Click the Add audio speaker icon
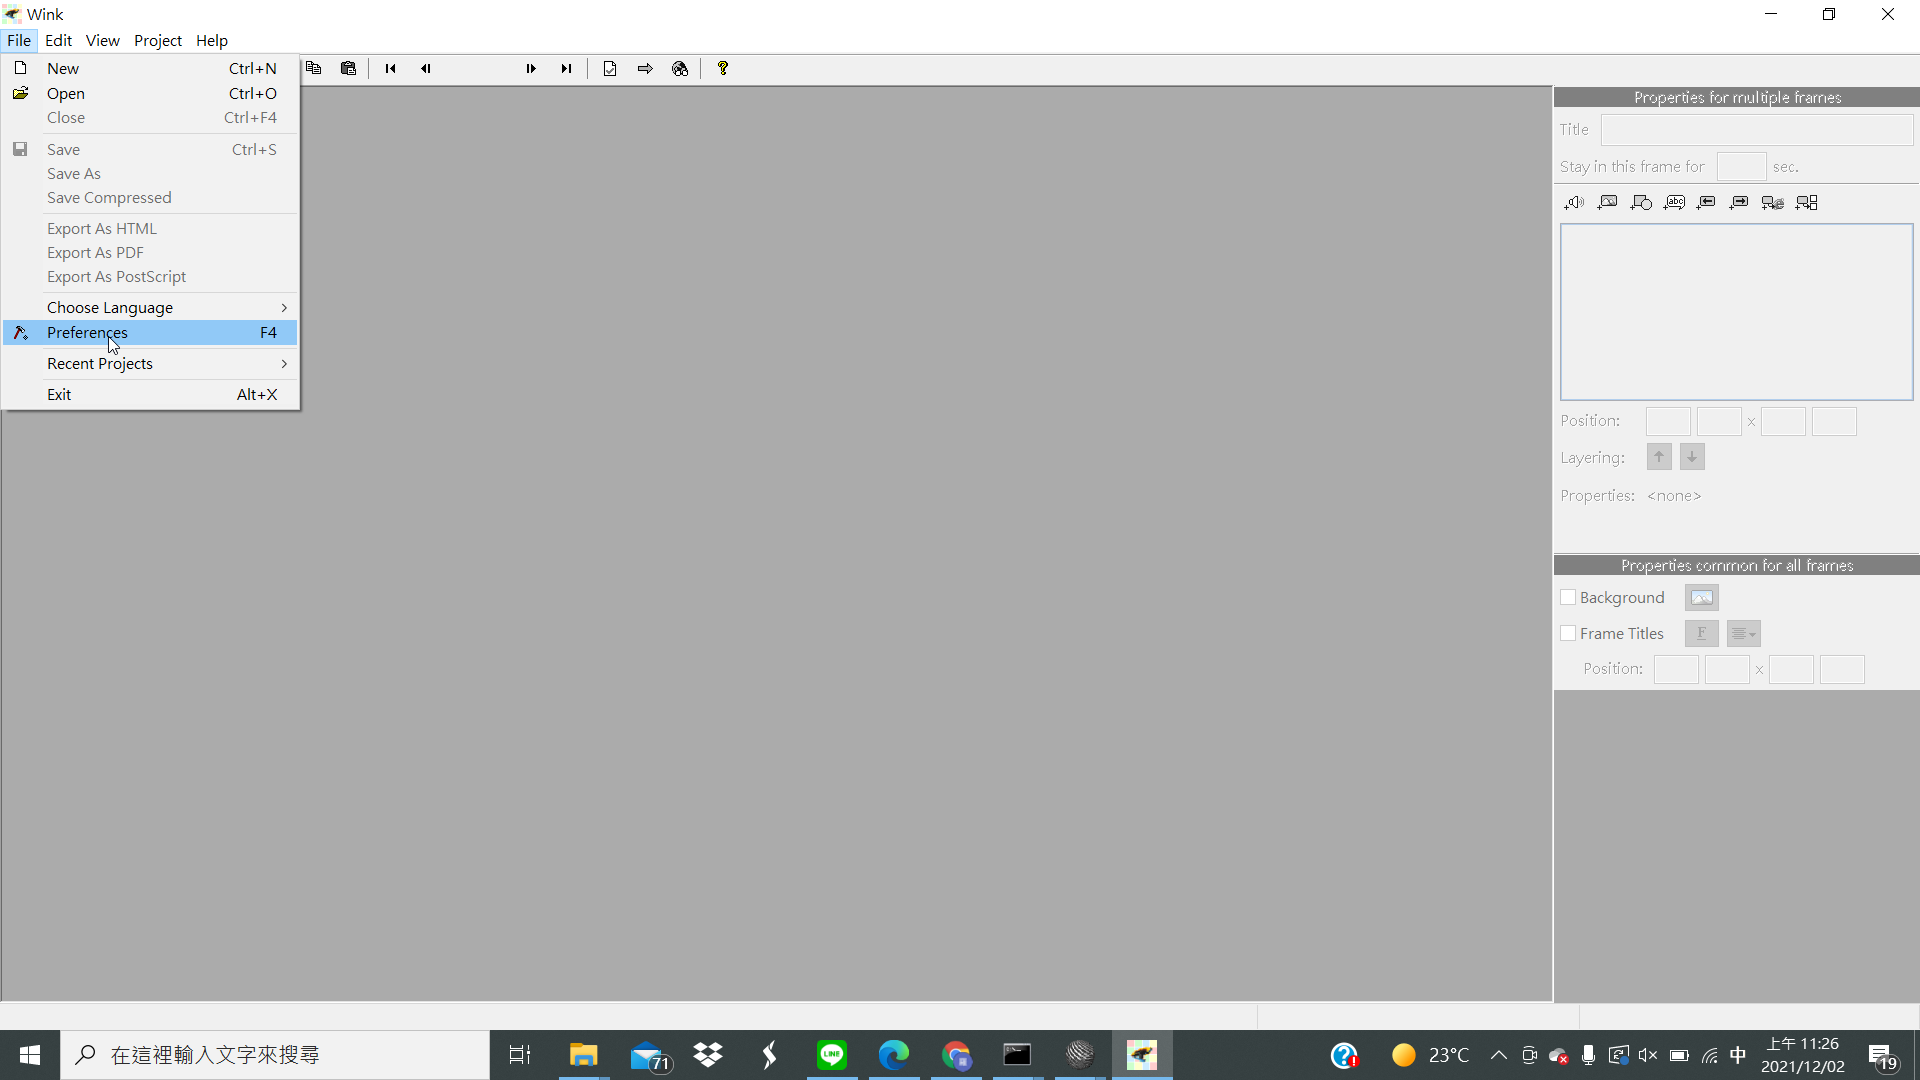1920x1080 pixels. (x=1574, y=202)
